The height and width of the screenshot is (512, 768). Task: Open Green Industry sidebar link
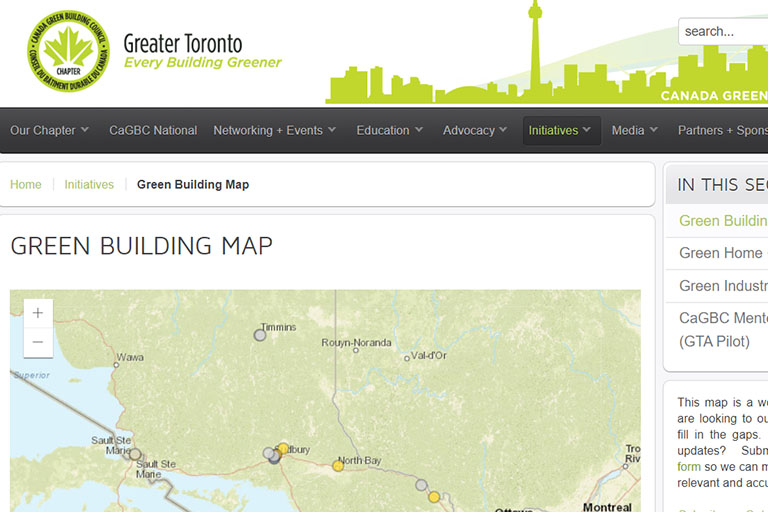pos(722,286)
